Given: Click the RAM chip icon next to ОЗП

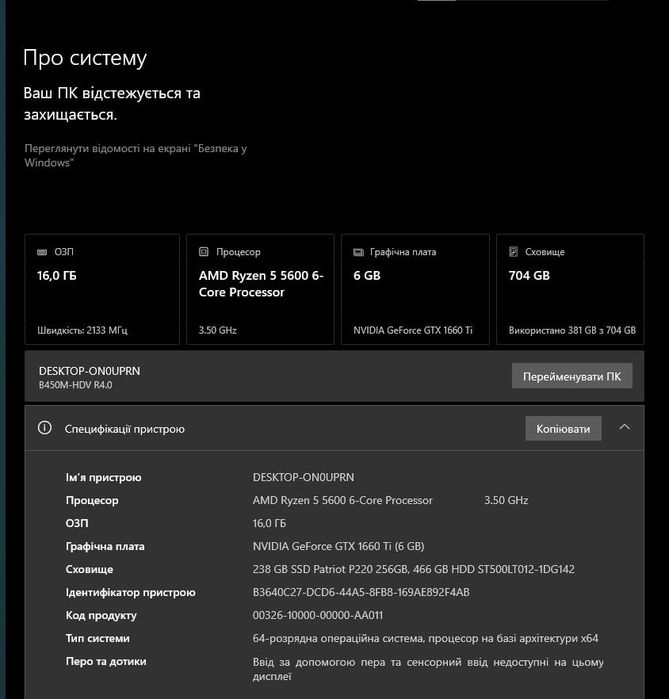Looking at the screenshot, I should (x=42, y=252).
